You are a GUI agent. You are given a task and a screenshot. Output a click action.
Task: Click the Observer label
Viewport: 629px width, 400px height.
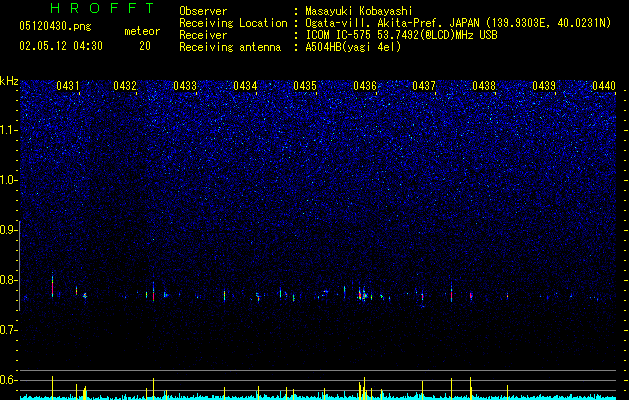(203, 11)
